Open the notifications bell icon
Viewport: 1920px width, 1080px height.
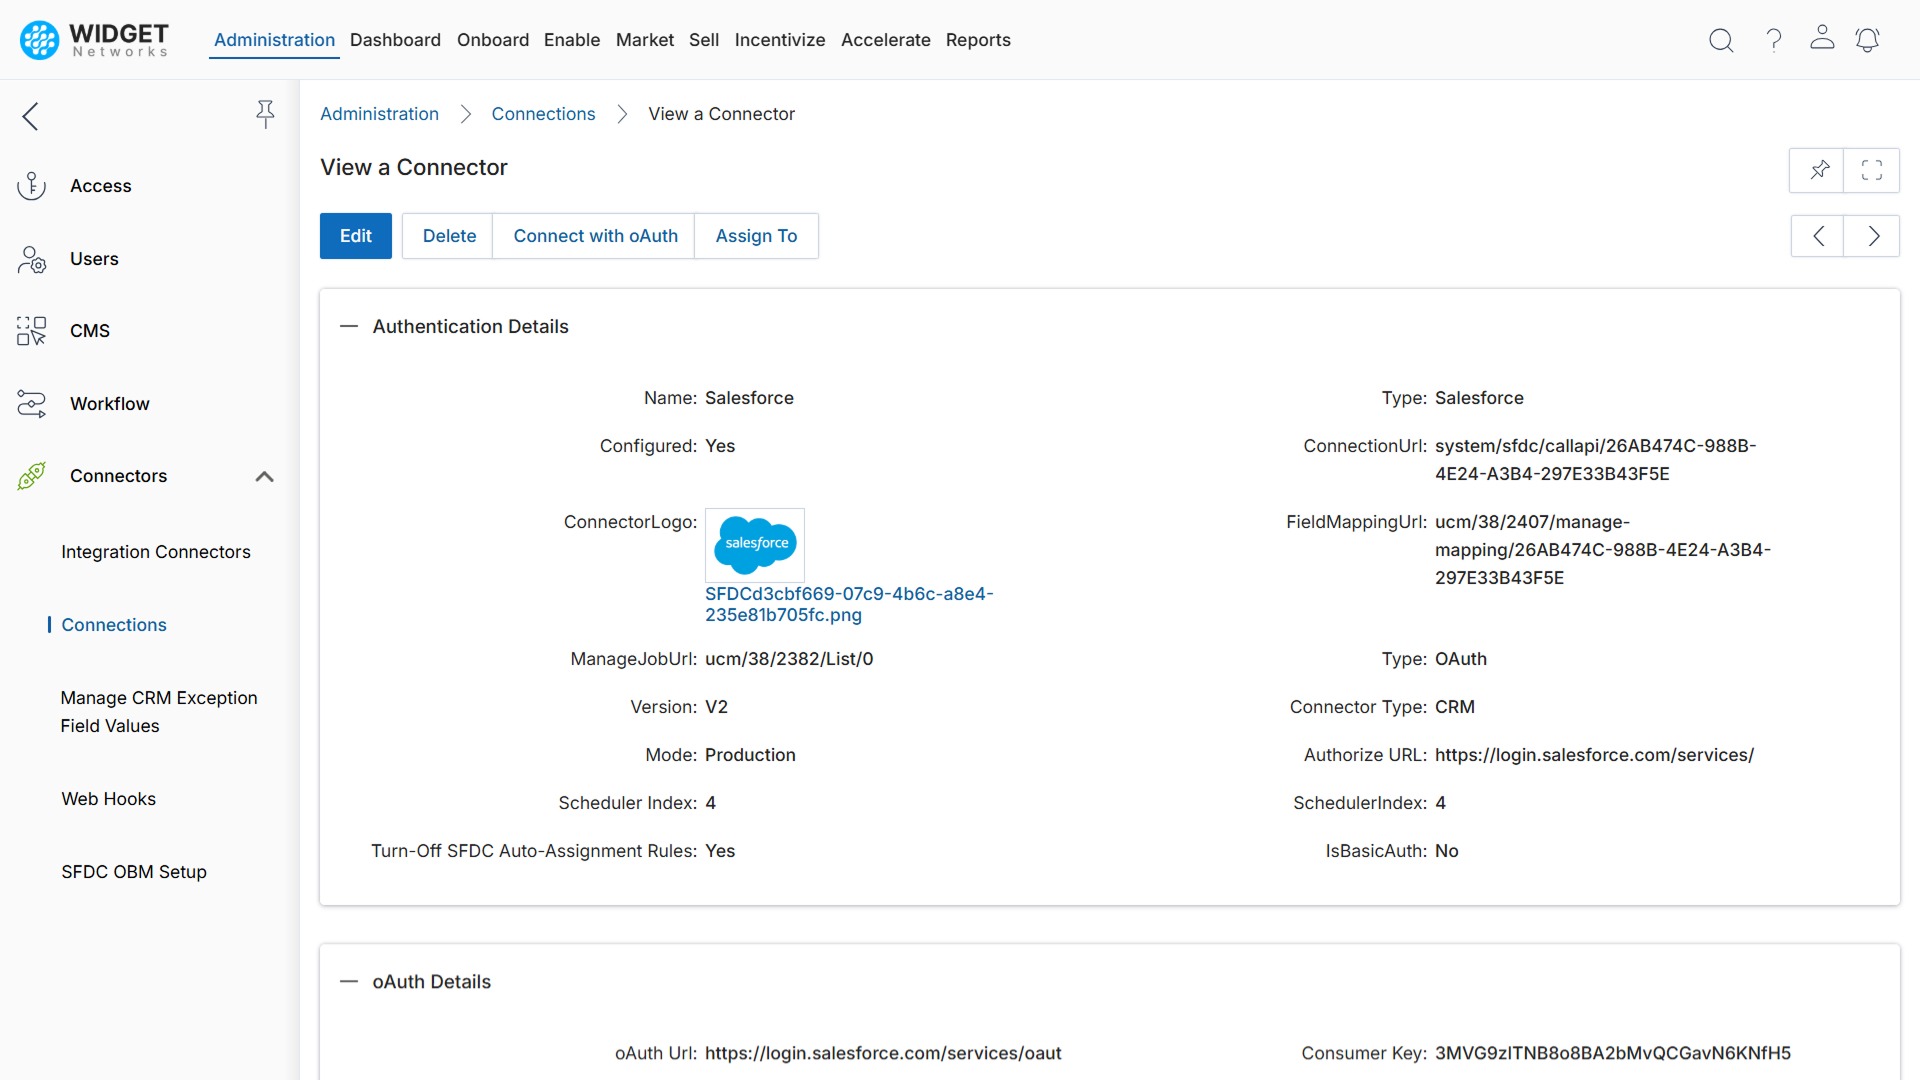tap(1867, 40)
